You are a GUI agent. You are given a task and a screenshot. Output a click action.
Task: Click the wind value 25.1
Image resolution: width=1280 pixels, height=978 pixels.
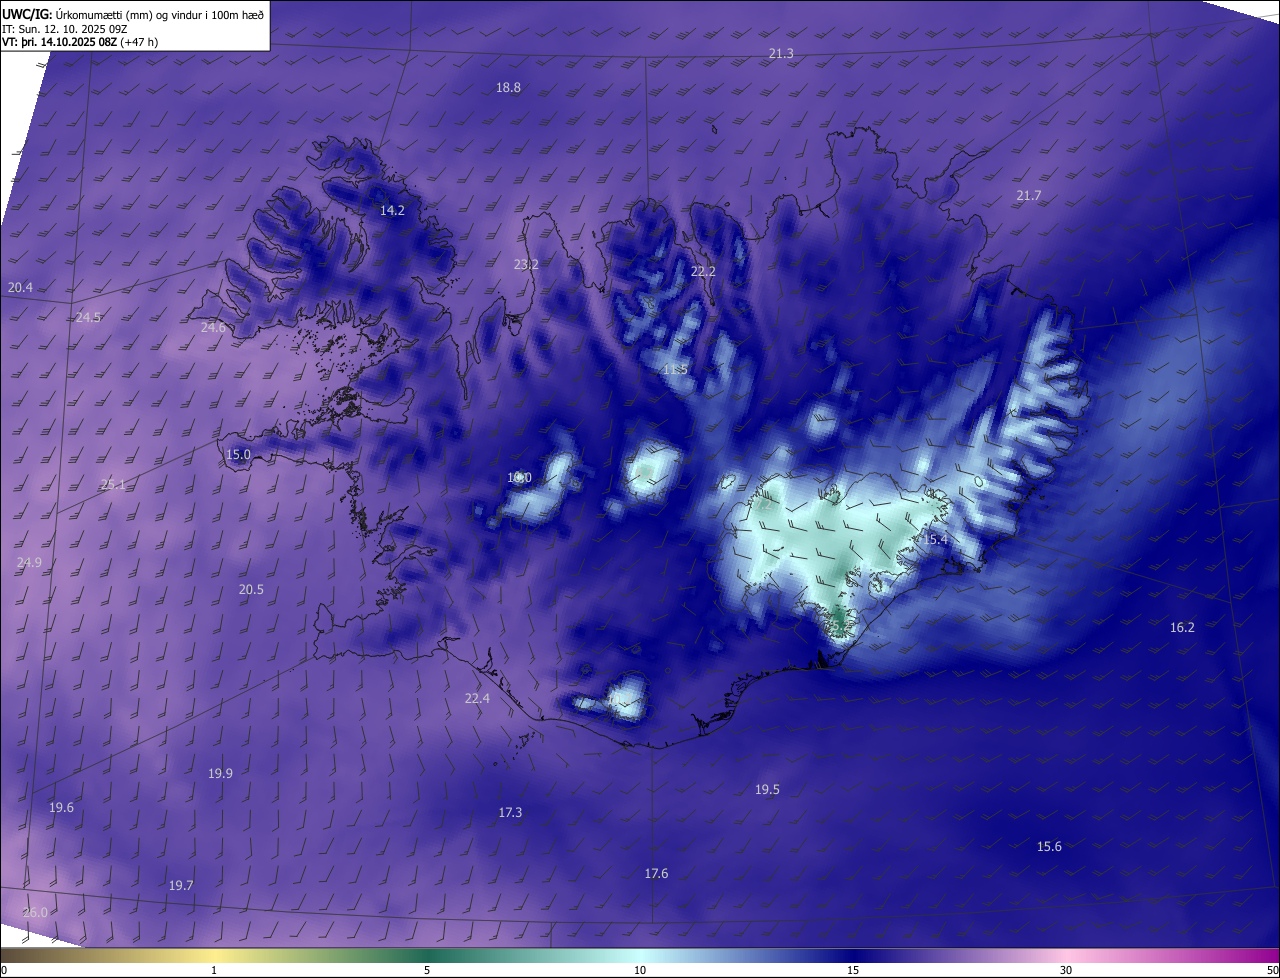[x=113, y=484]
